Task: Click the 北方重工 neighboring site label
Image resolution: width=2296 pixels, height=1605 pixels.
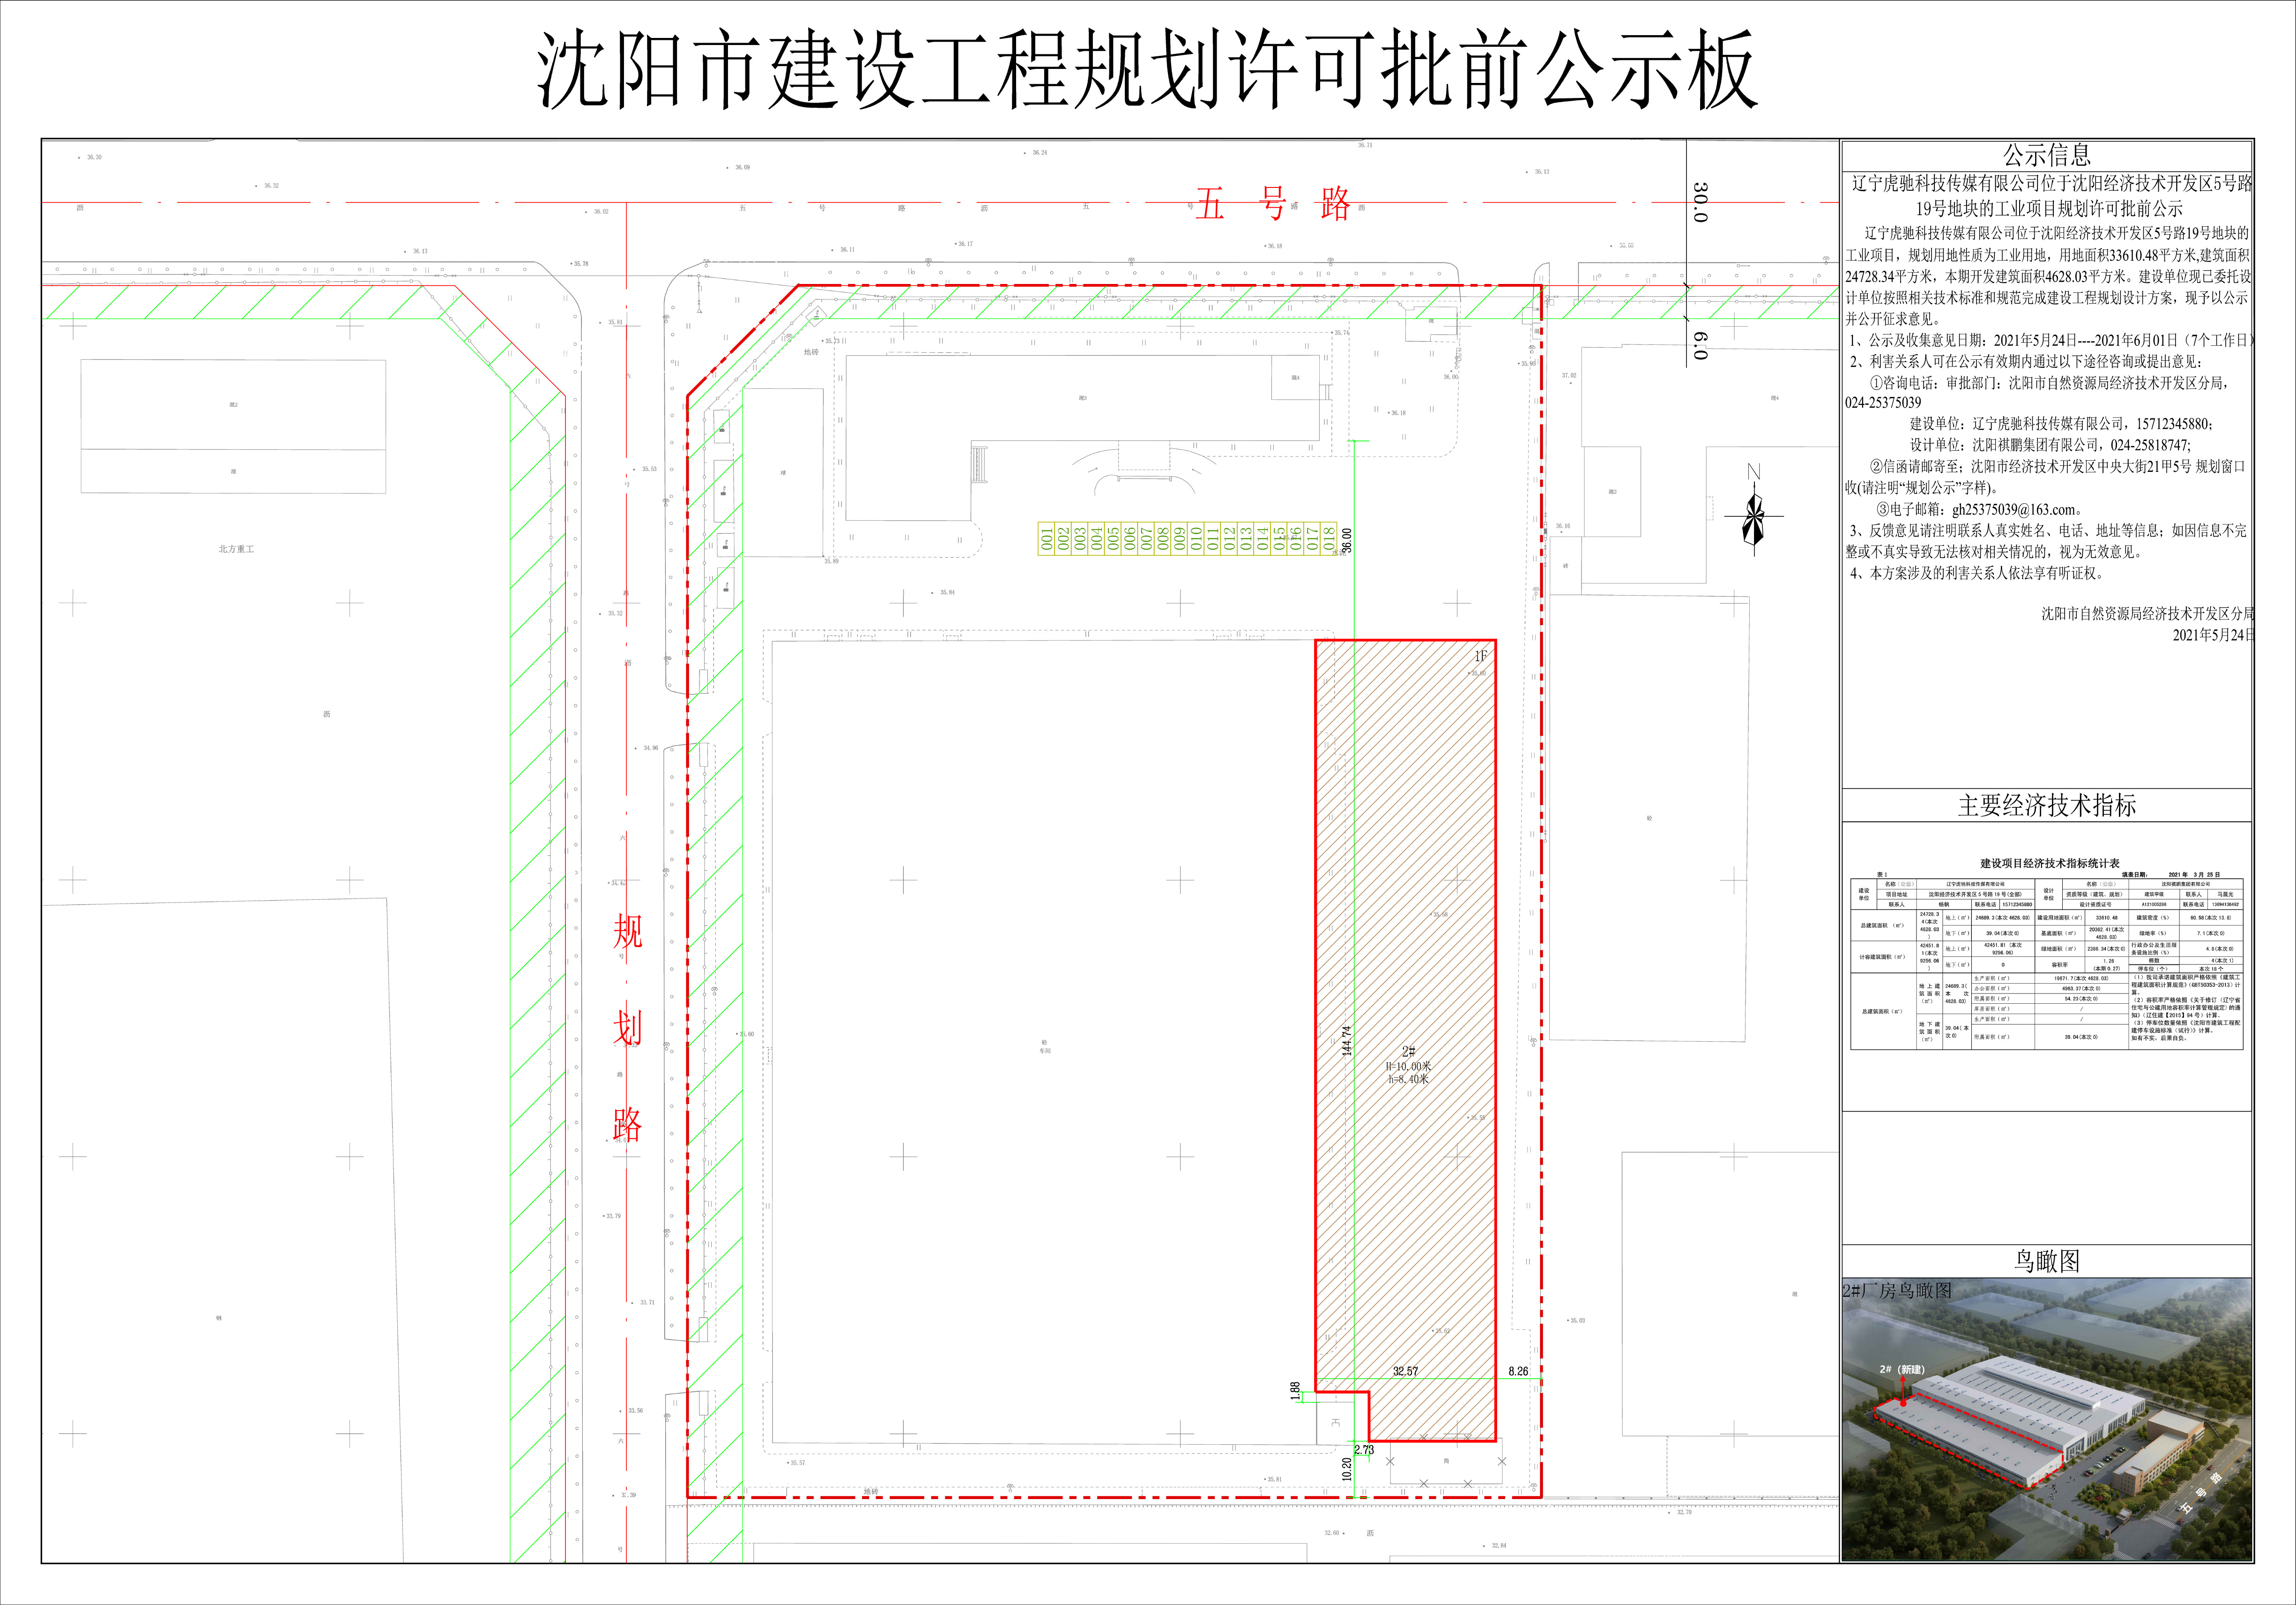Action: 236,549
